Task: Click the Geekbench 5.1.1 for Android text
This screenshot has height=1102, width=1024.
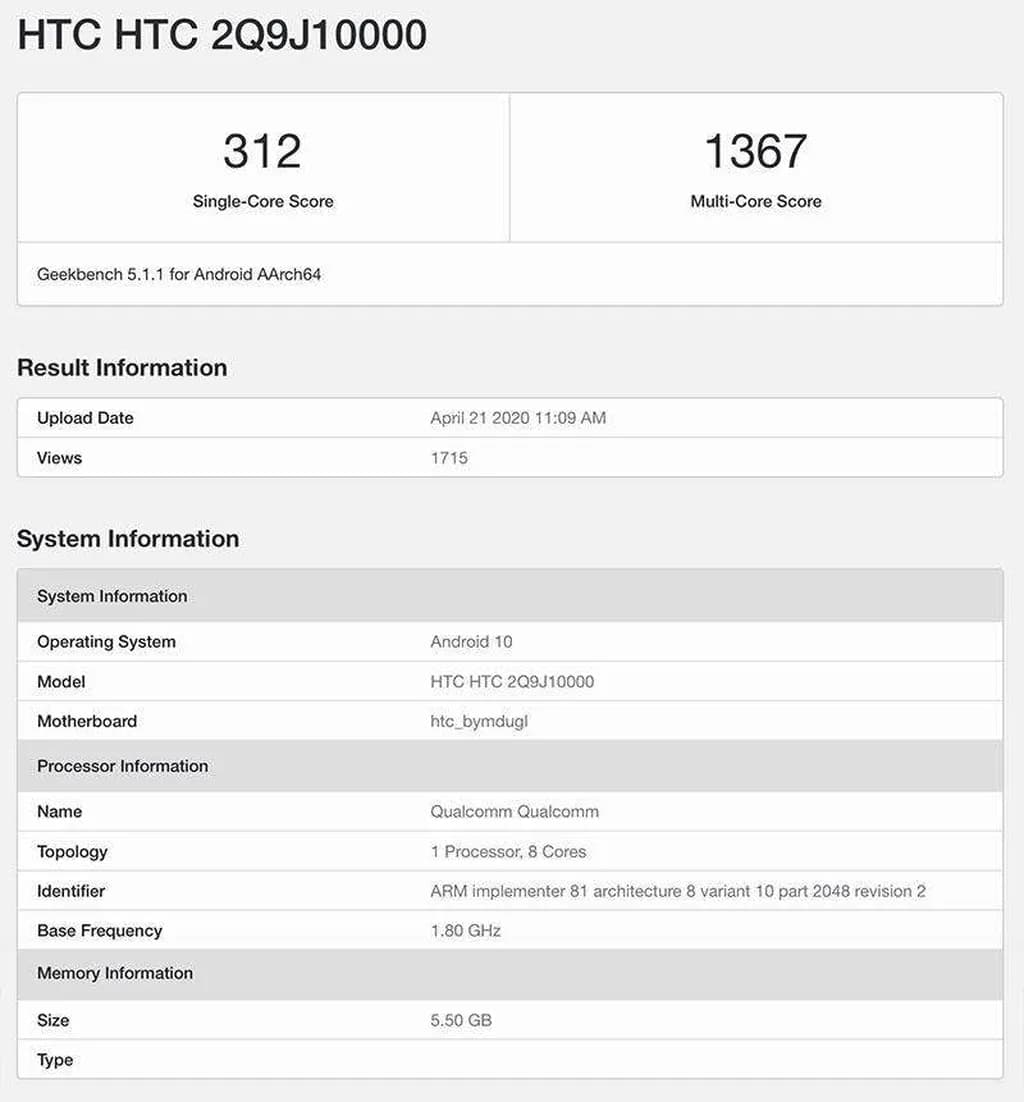Action: point(179,274)
